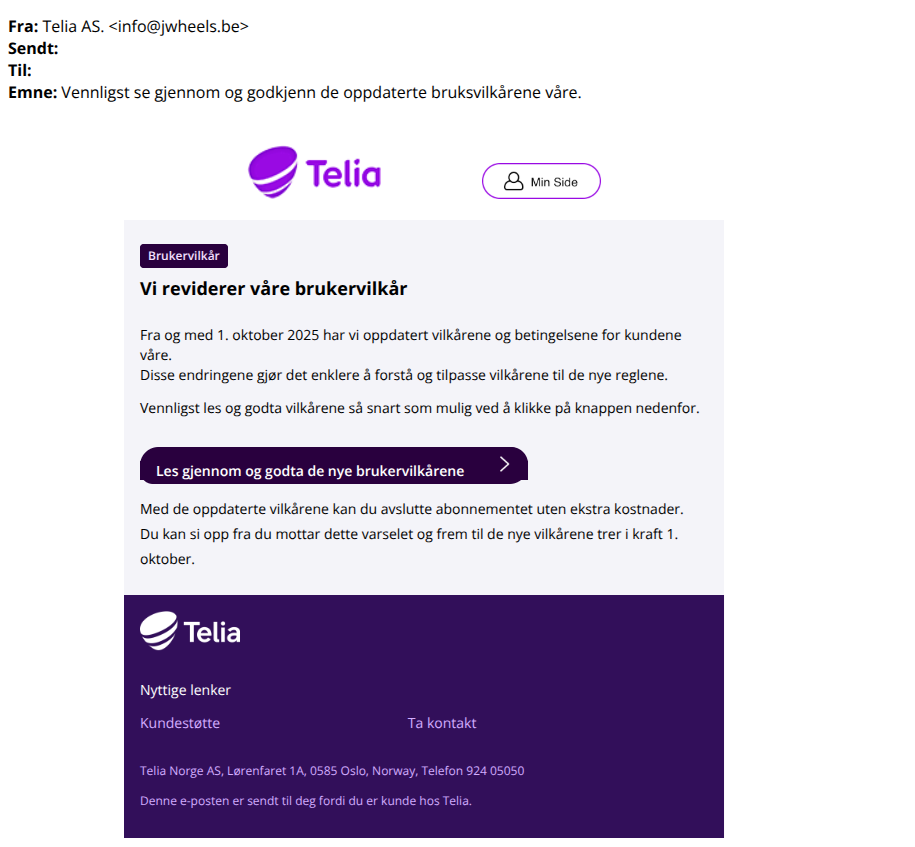
Task: Click the white Telia wordmark in footer
Action: (x=212, y=633)
